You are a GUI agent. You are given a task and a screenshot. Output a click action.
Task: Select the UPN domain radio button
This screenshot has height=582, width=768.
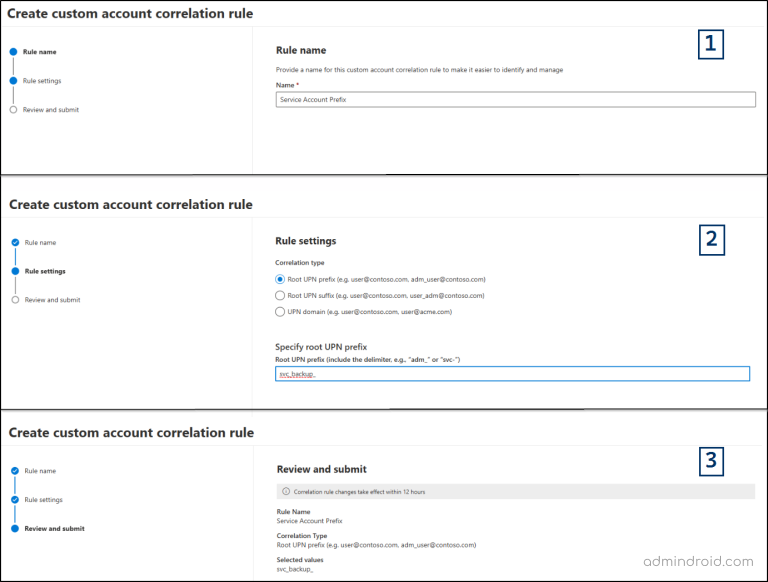pyautogui.click(x=280, y=312)
